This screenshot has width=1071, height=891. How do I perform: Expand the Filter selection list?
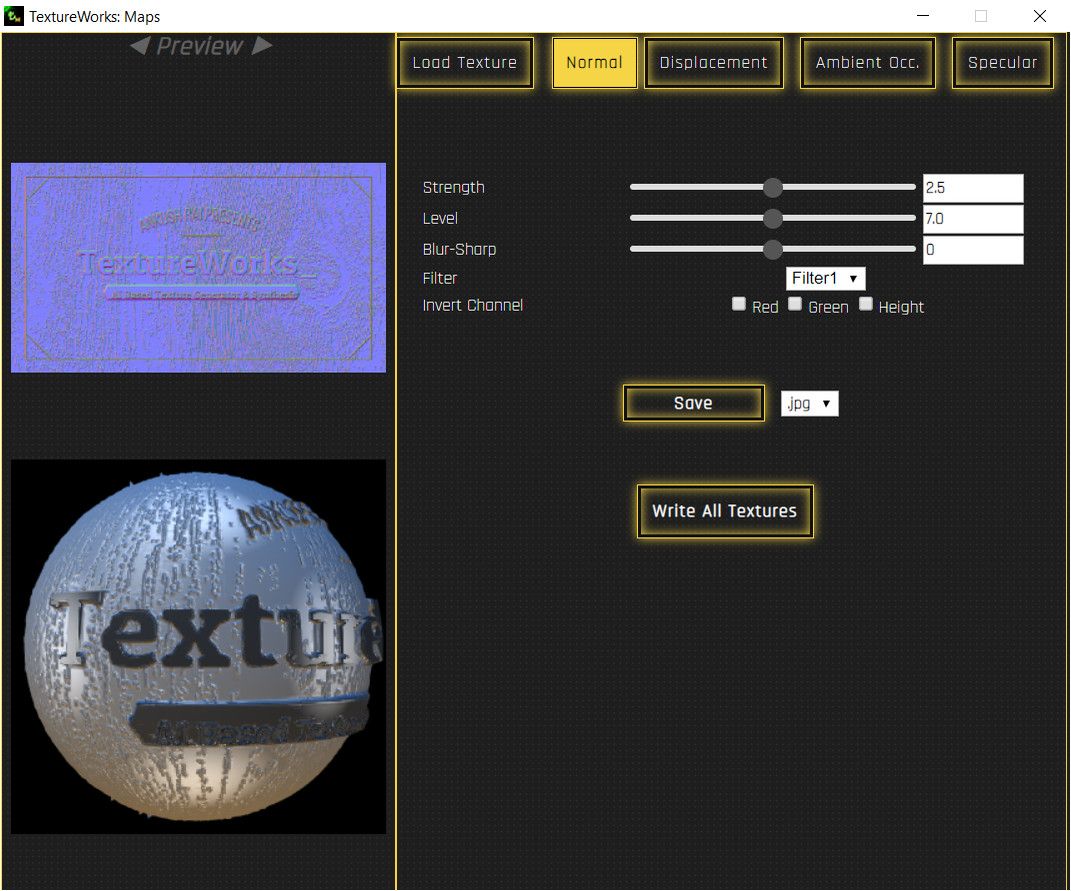[x=825, y=278]
